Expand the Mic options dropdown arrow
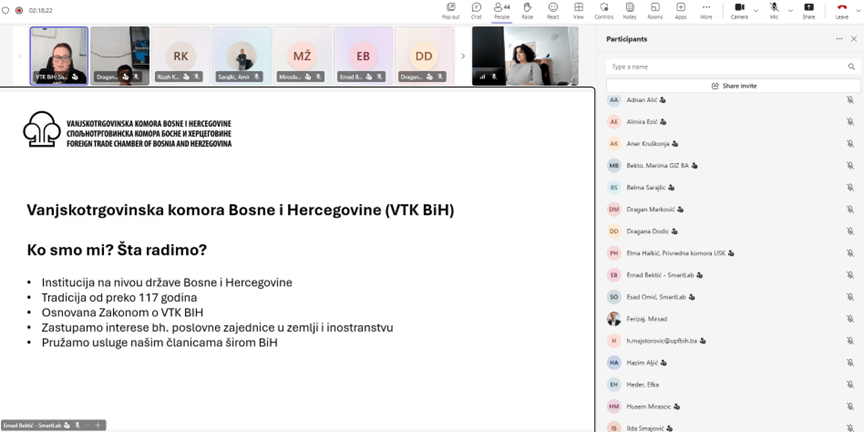864x432 pixels. click(789, 8)
